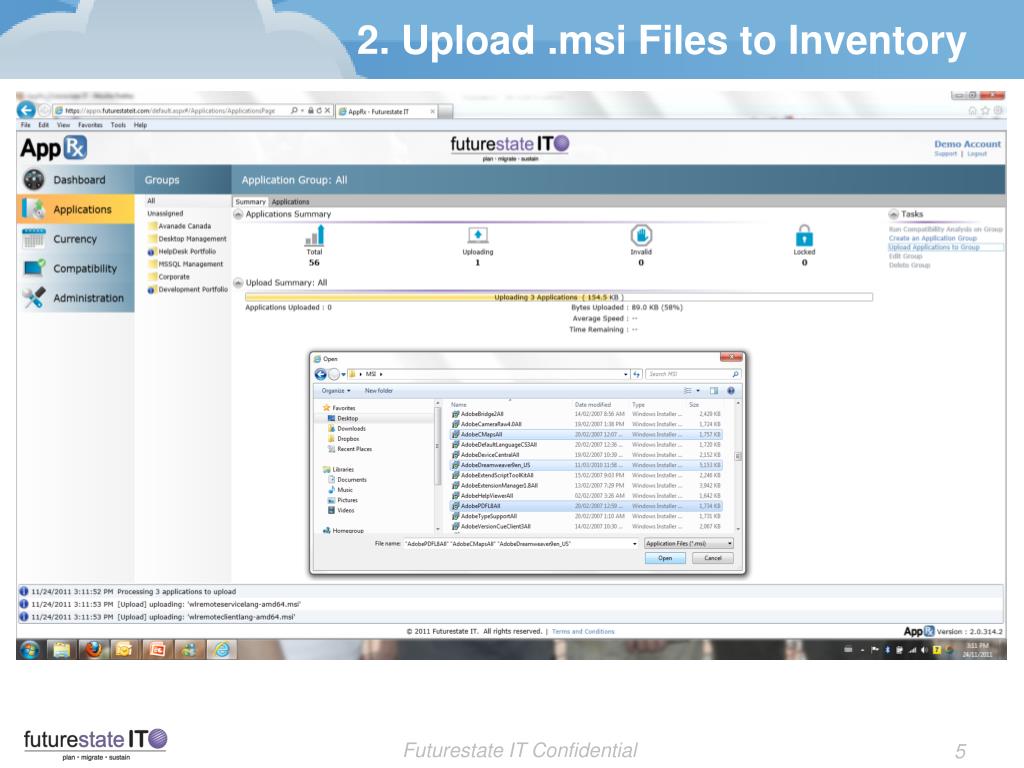This screenshot has width=1024, height=768.
Task: Click the Windows Start orb
Action: 30,649
